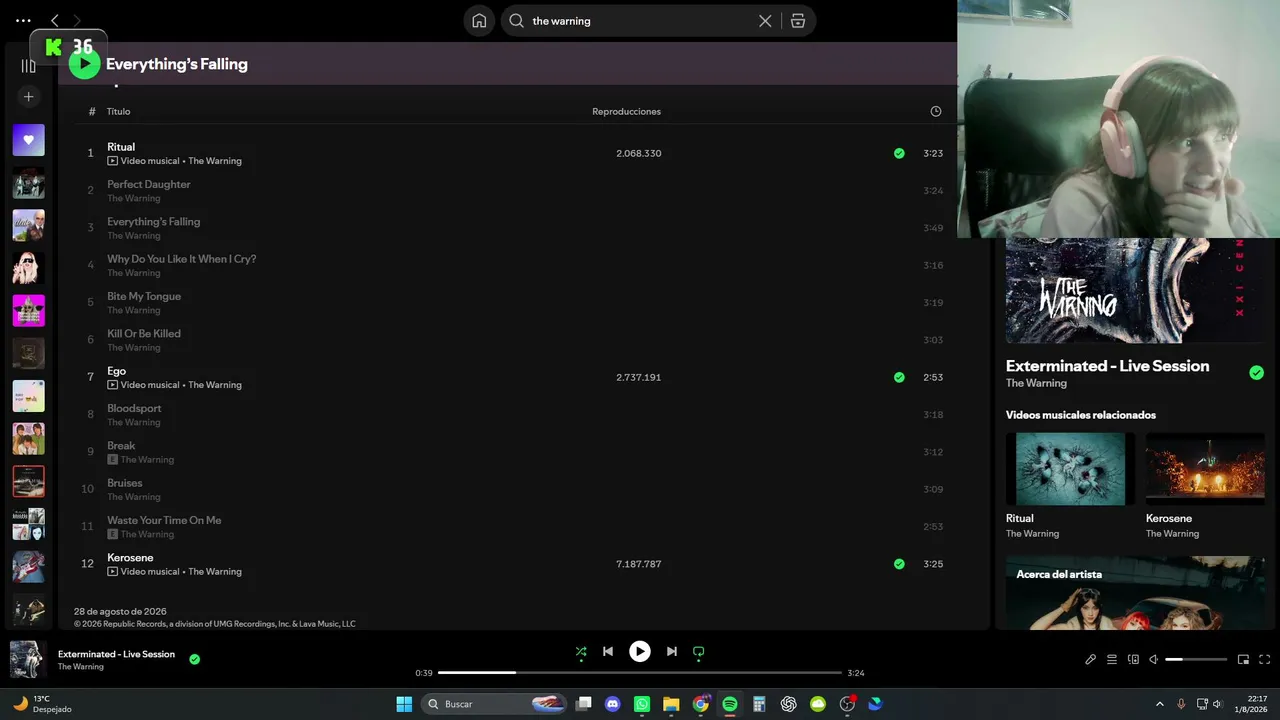Toggle saved checkmark in bottom player bar
1280x720 pixels.
194,659
